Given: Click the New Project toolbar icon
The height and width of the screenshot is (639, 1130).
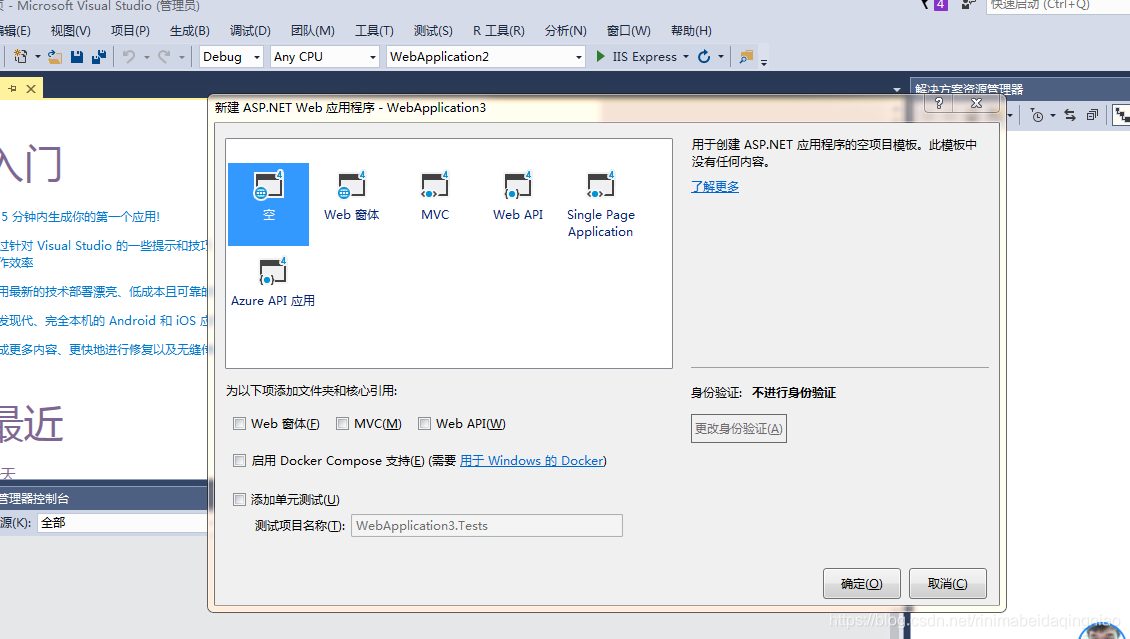Looking at the screenshot, I should coord(20,56).
